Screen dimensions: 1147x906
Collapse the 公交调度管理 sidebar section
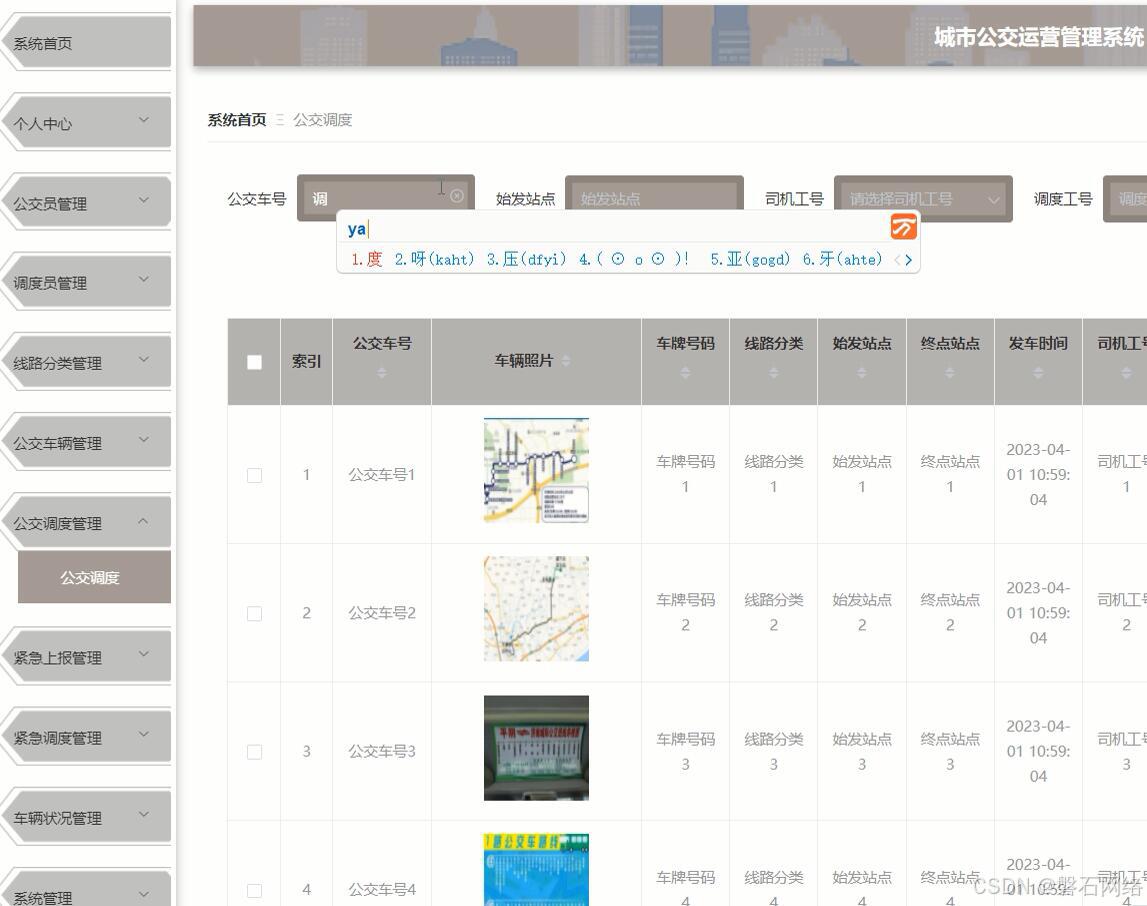85,521
